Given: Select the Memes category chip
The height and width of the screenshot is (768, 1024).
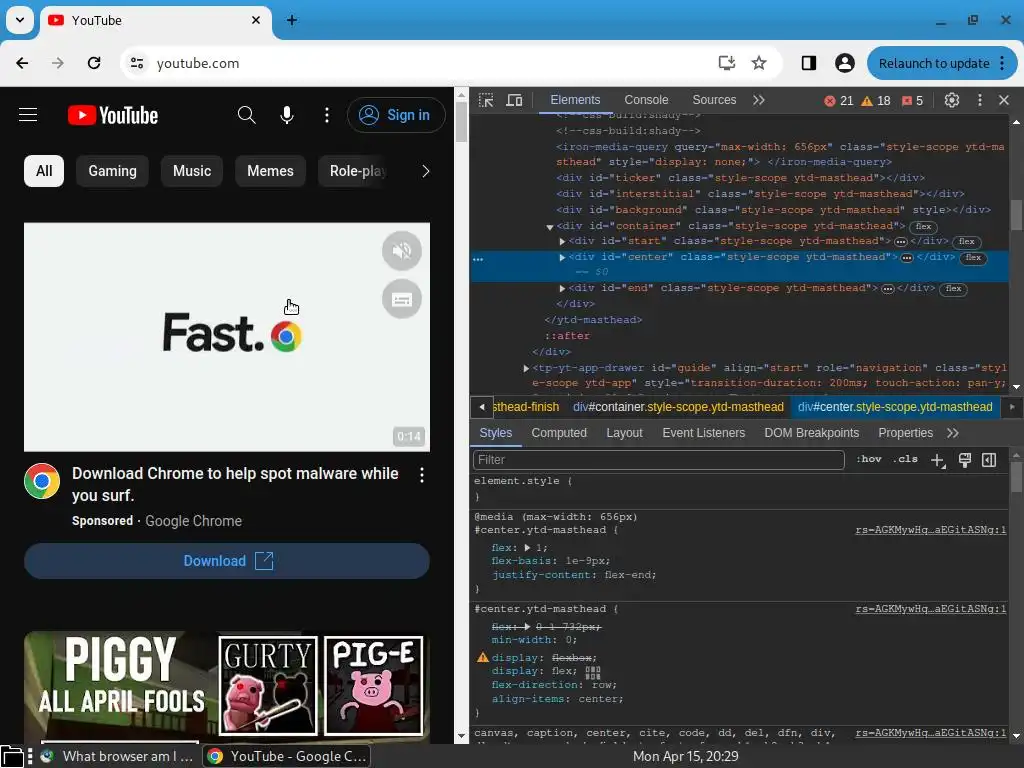Looking at the screenshot, I should click(x=270, y=171).
